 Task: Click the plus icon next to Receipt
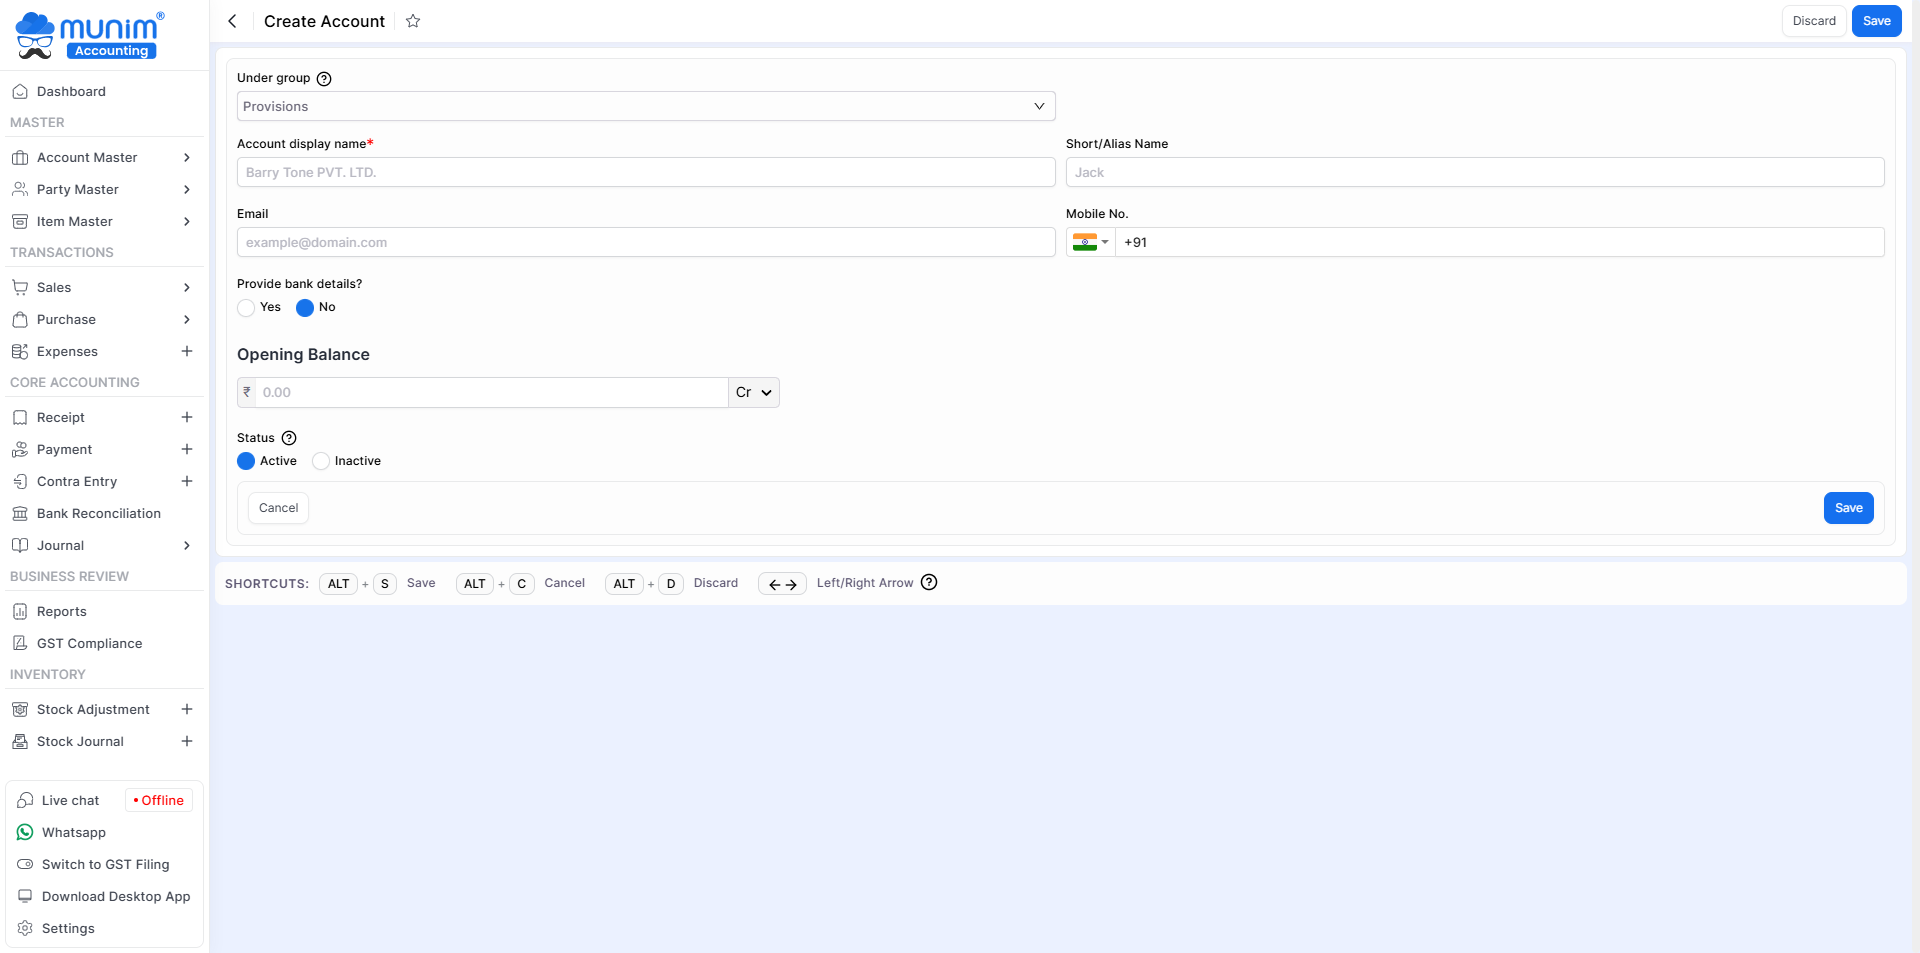(x=186, y=417)
